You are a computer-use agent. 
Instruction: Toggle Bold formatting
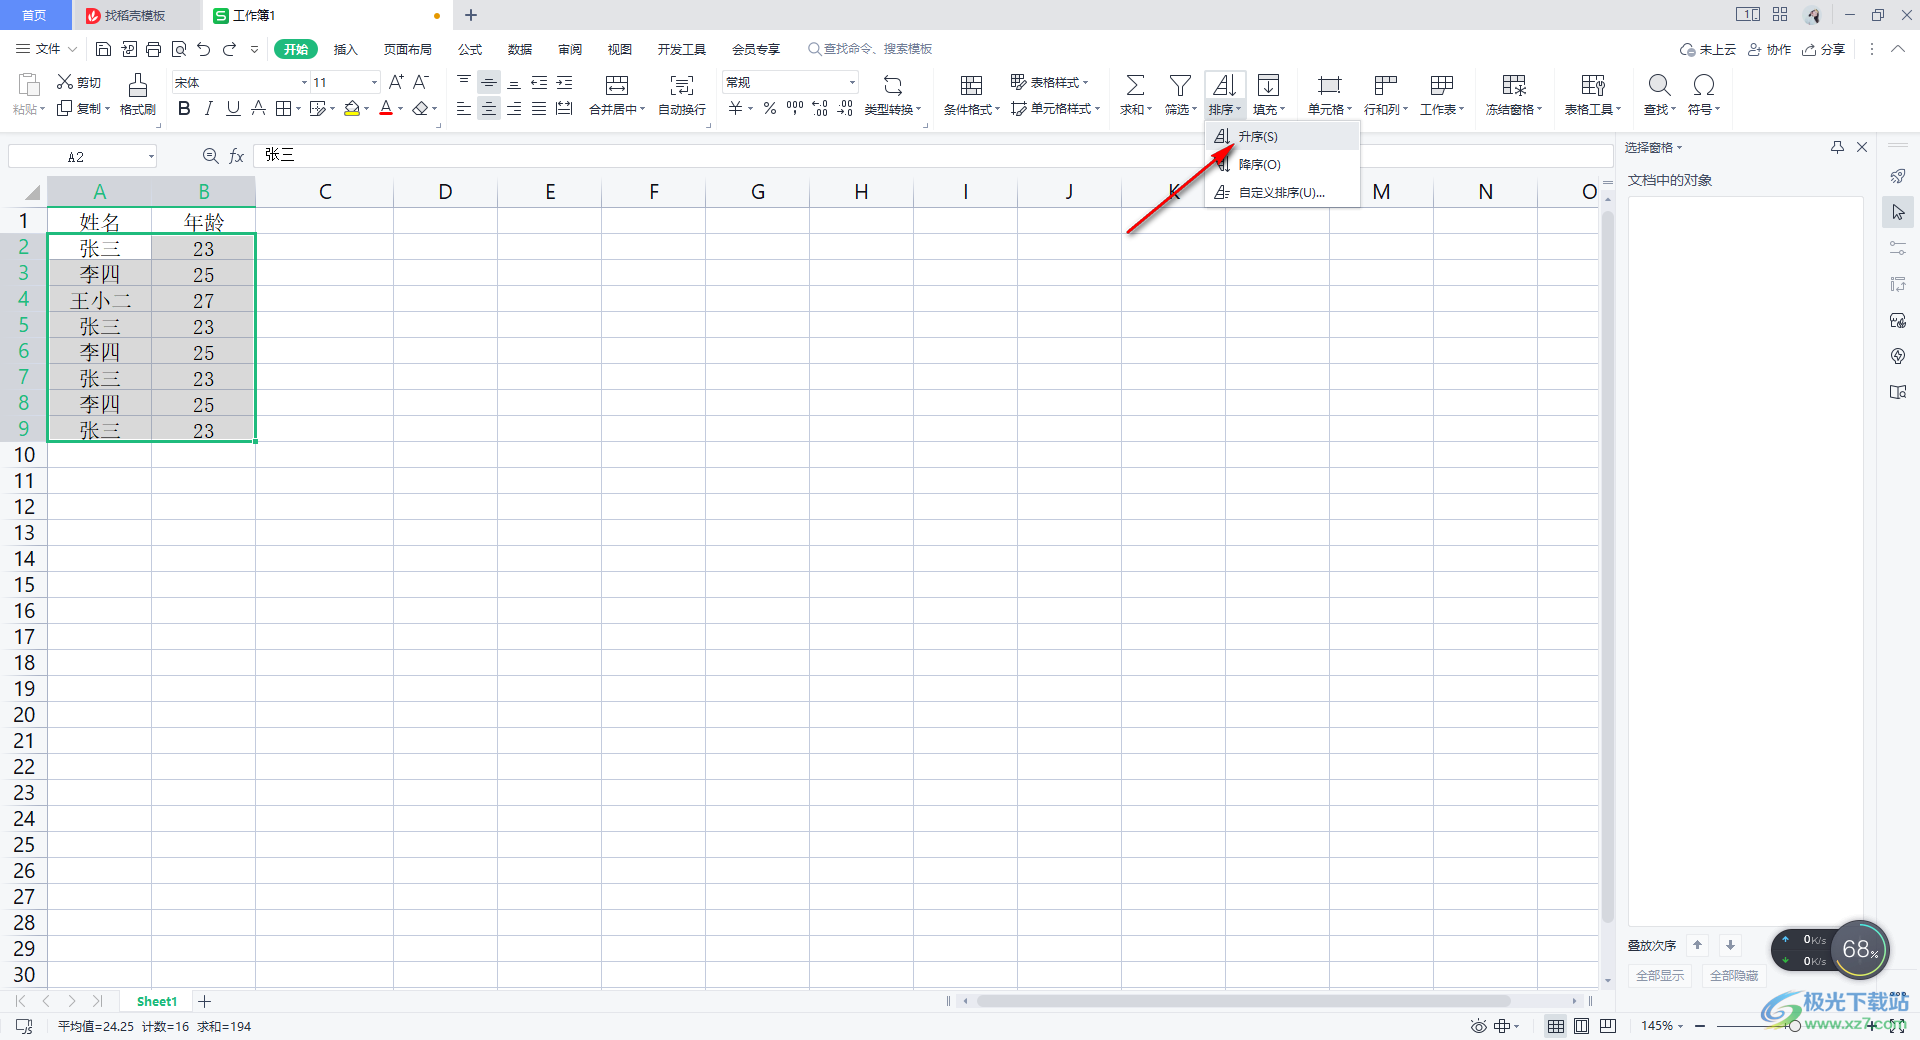[x=184, y=108]
